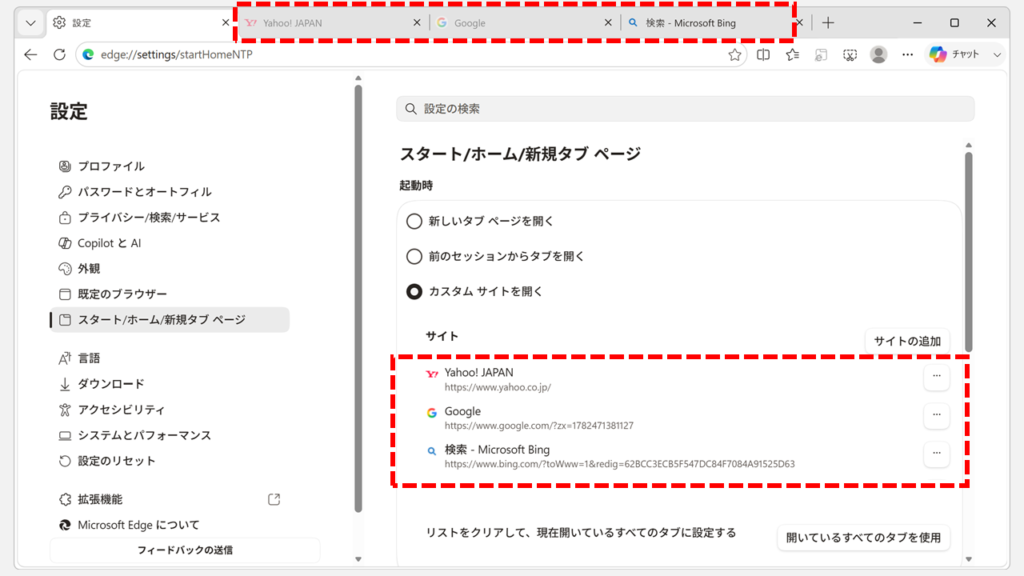Open the Favorites list icon
The width and height of the screenshot is (1024, 576).
click(792, 55)
